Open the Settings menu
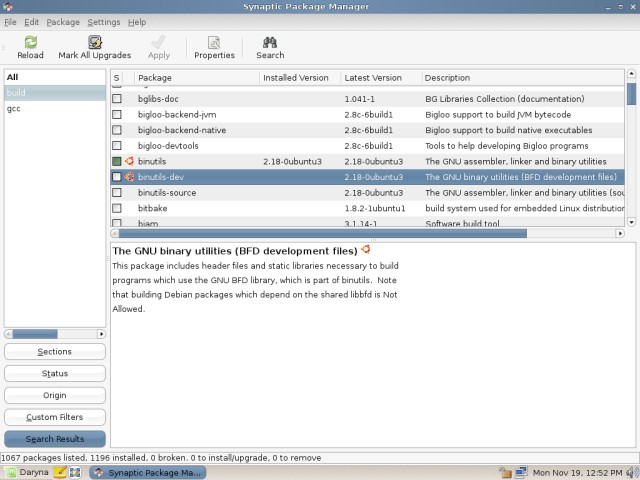This screenshot has height=480, width=640. [x=104, y=22]
